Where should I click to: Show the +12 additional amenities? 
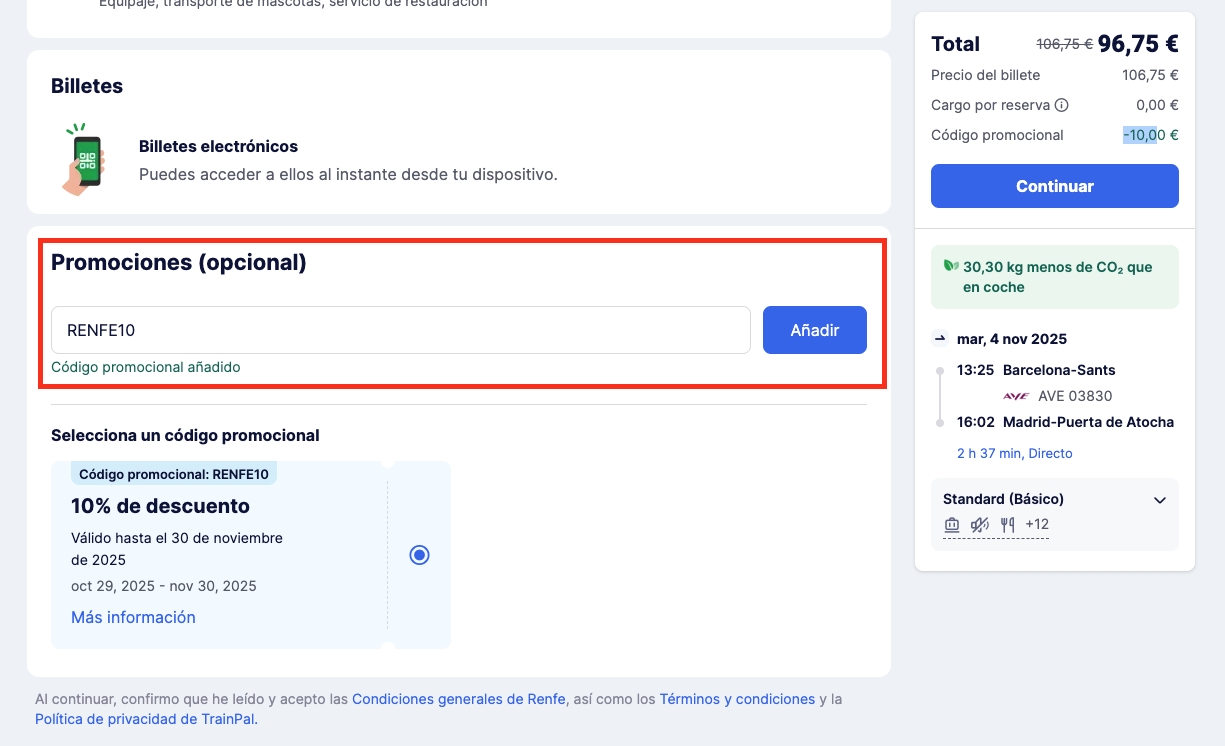coord(1037,524)
